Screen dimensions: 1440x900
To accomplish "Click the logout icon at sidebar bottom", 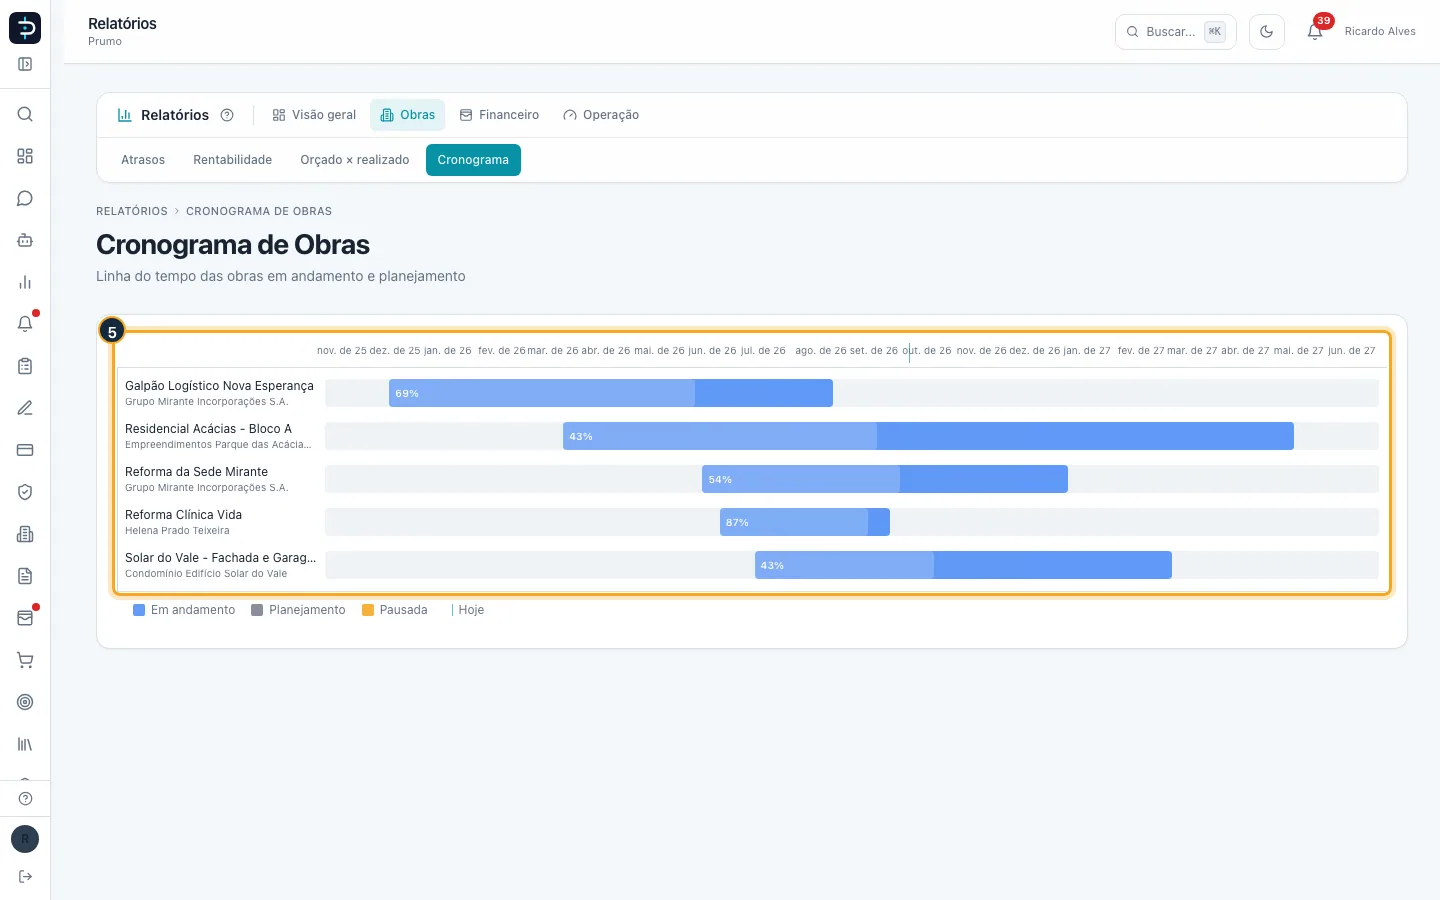I will pos(25,877).
